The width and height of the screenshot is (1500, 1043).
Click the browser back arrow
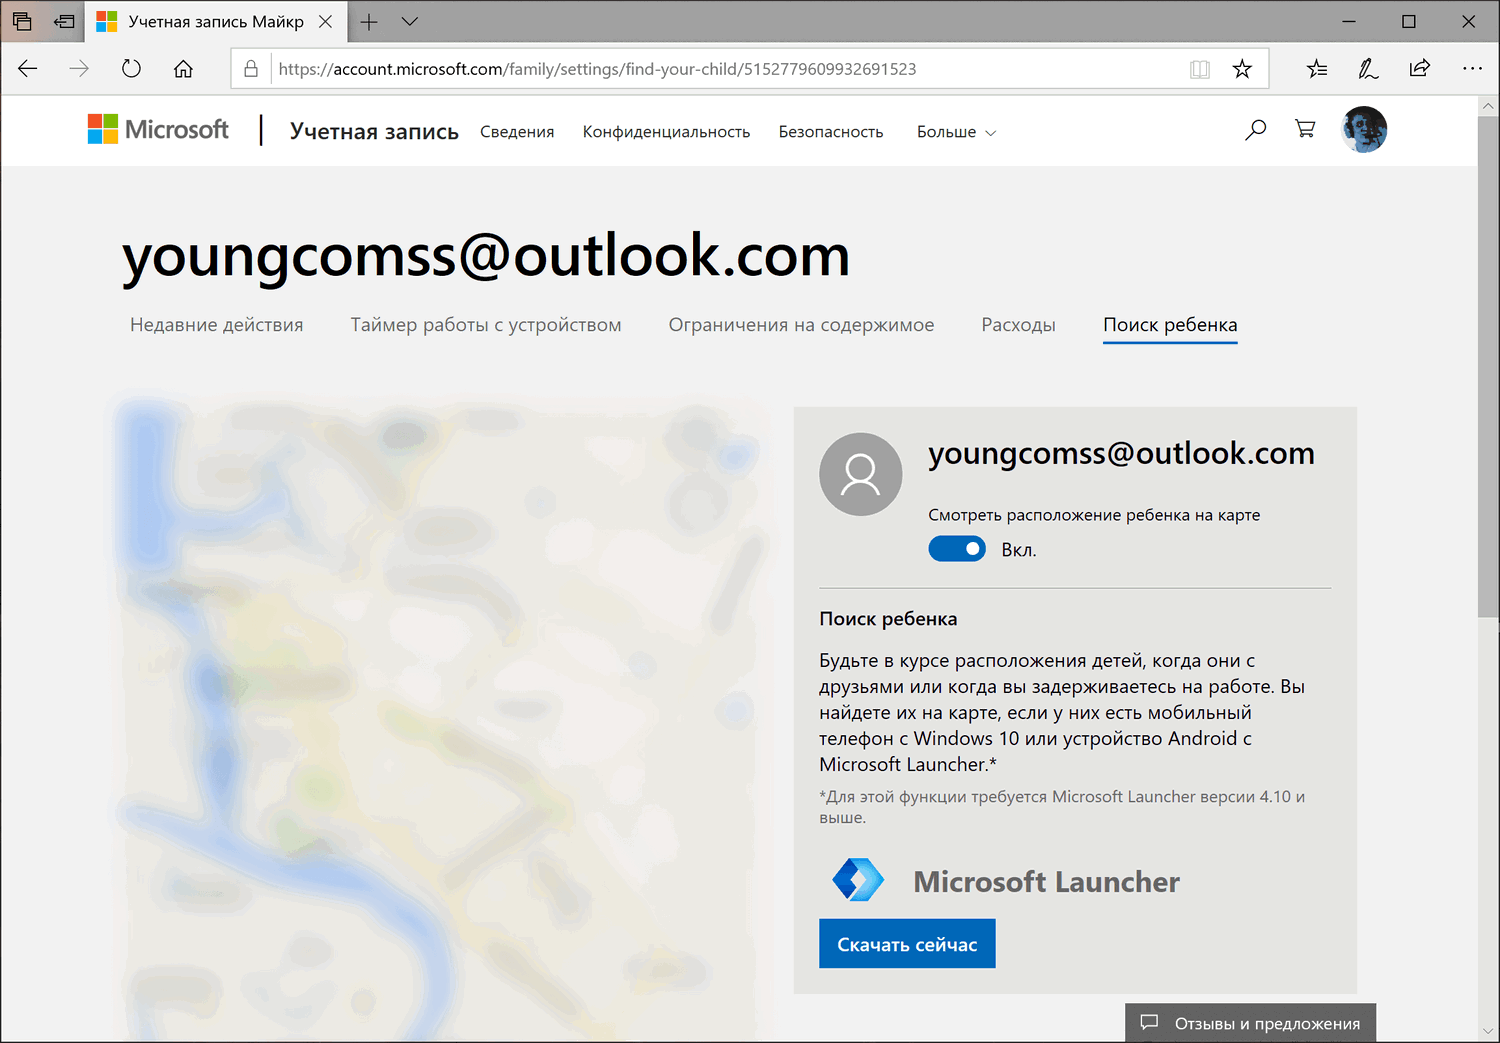coord(28,69)
